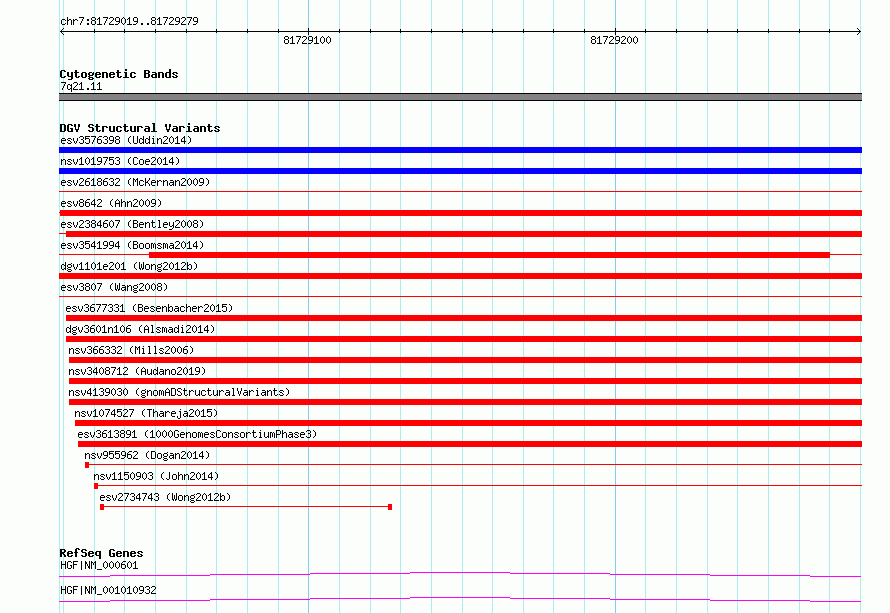The width and height of the screenshot is (890, 613).
Task: Click blue bar under esv3576398 (Uddin2014)
Action: point(460,150)
